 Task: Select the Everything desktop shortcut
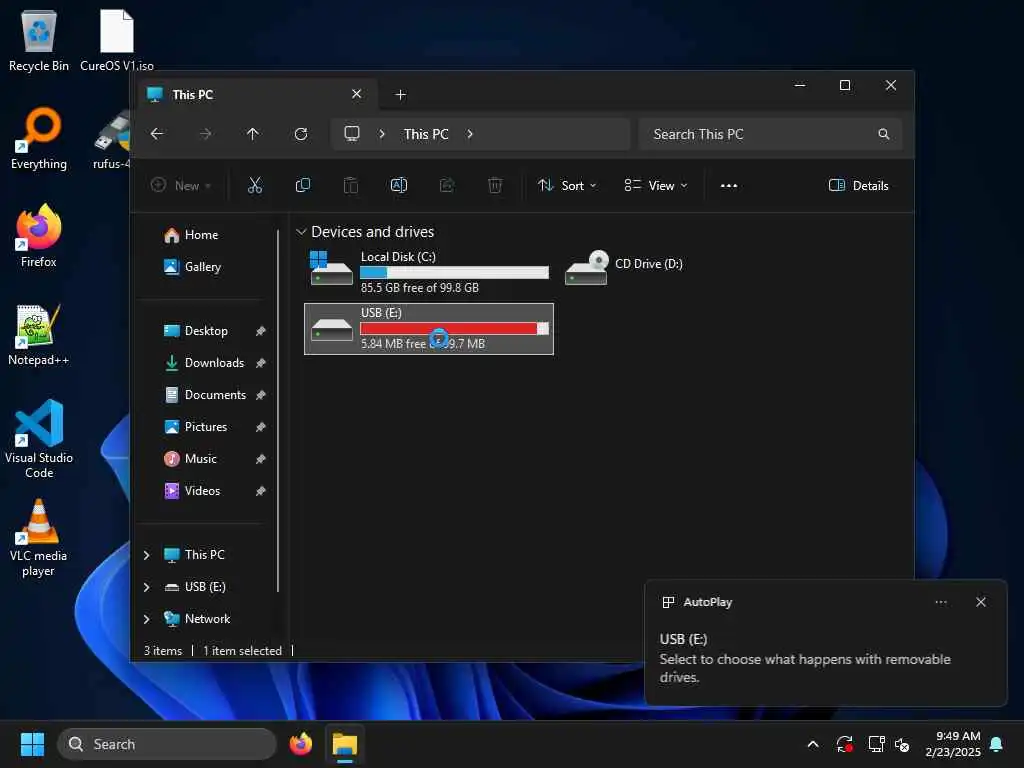(x=39, y=138)
